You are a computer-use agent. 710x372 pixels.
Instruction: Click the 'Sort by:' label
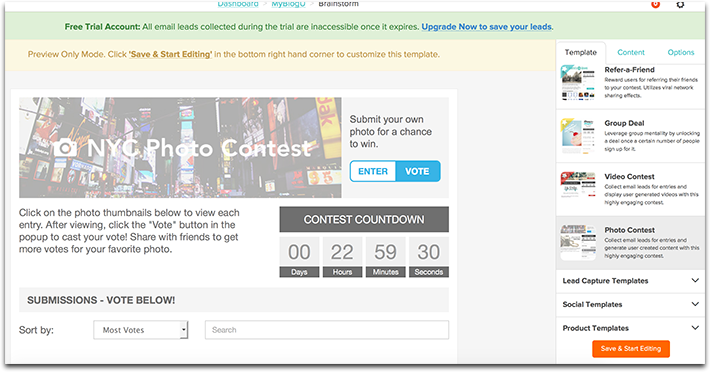click(36, 330)
